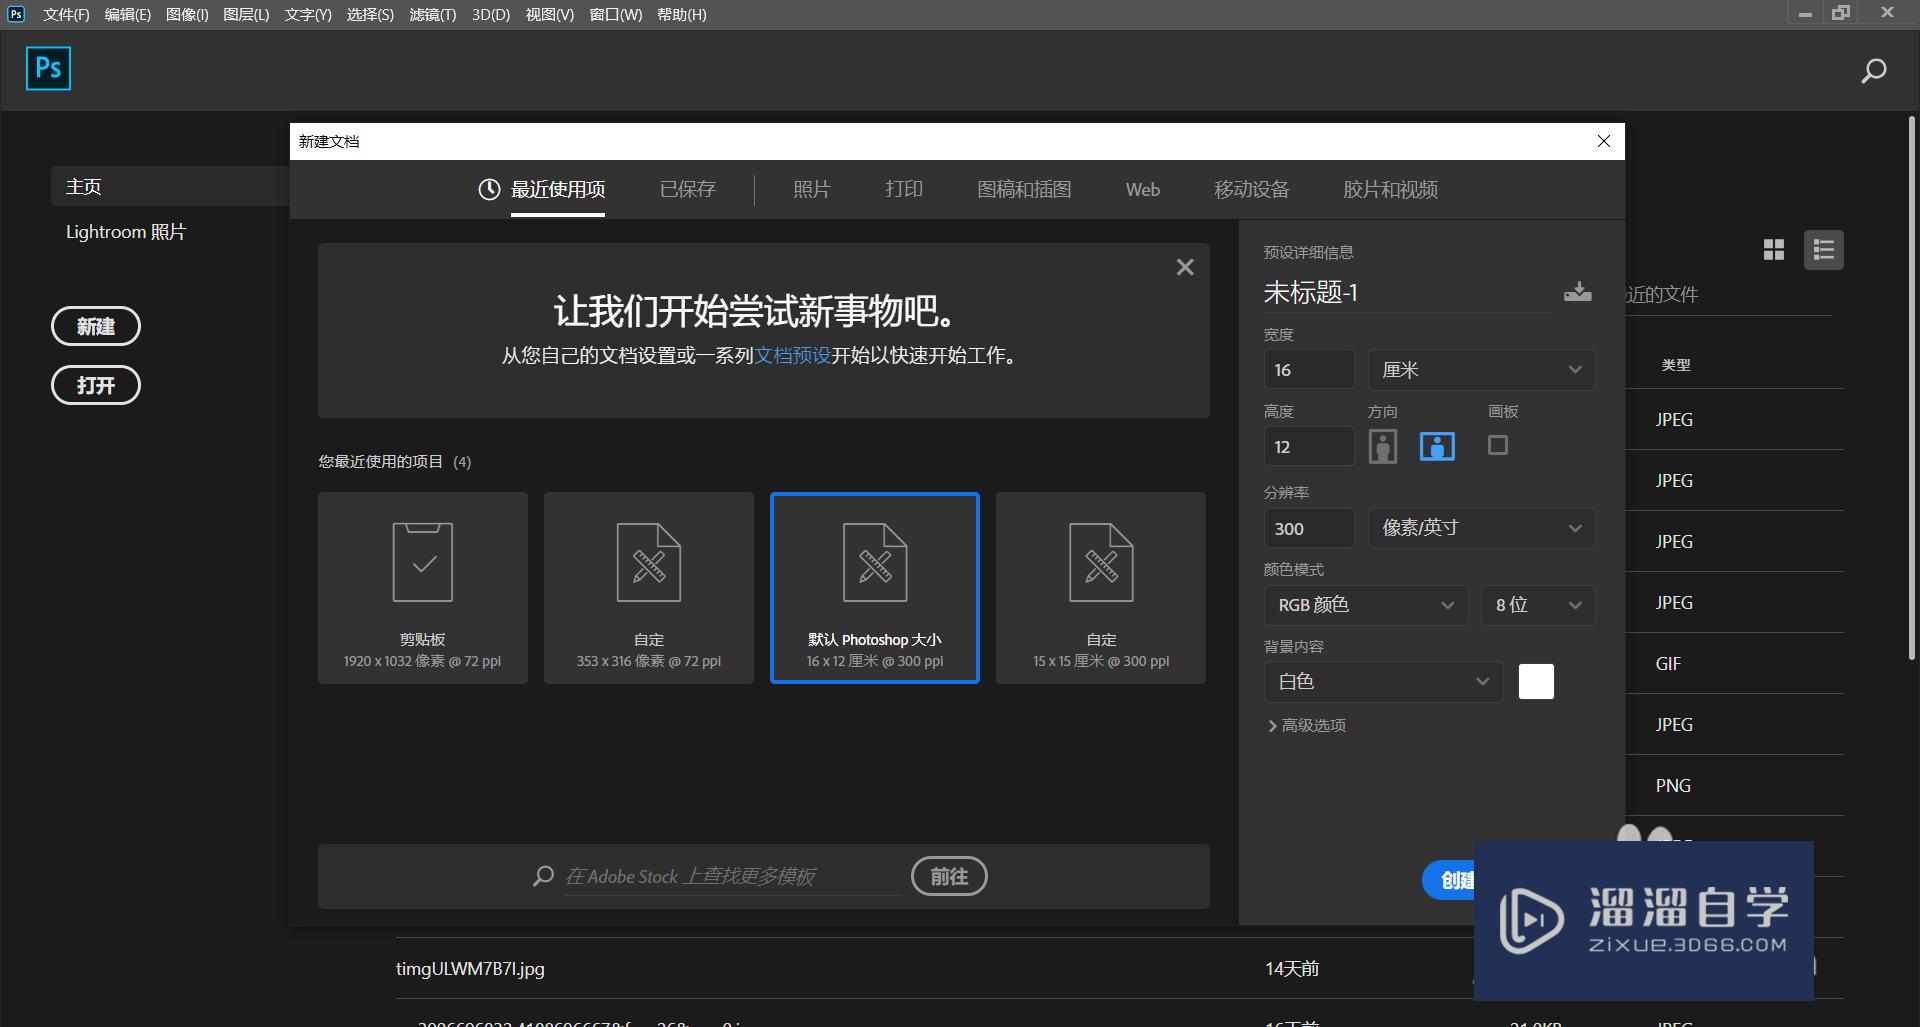Click the 打开 button on home screen
This screenshot has height=1027, width=1920.
click(96, 385)
